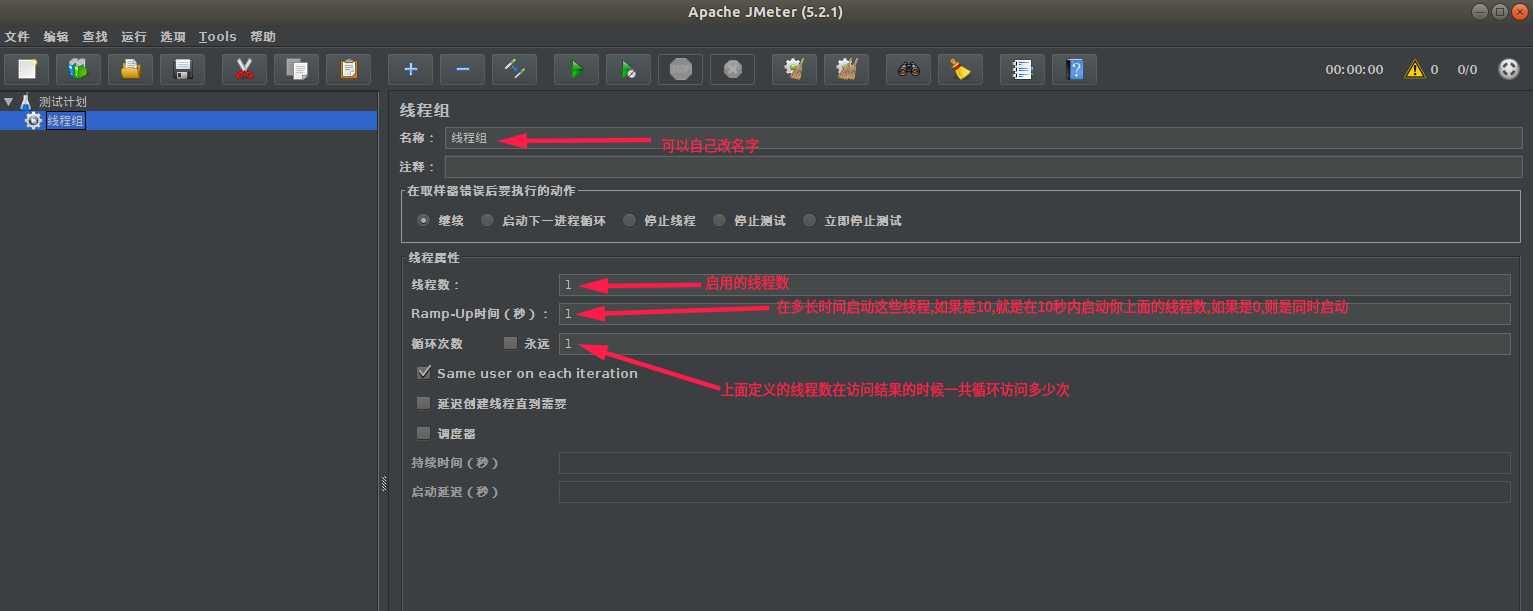Enable 延迟创建线程直到需要 checkbox

424,403
